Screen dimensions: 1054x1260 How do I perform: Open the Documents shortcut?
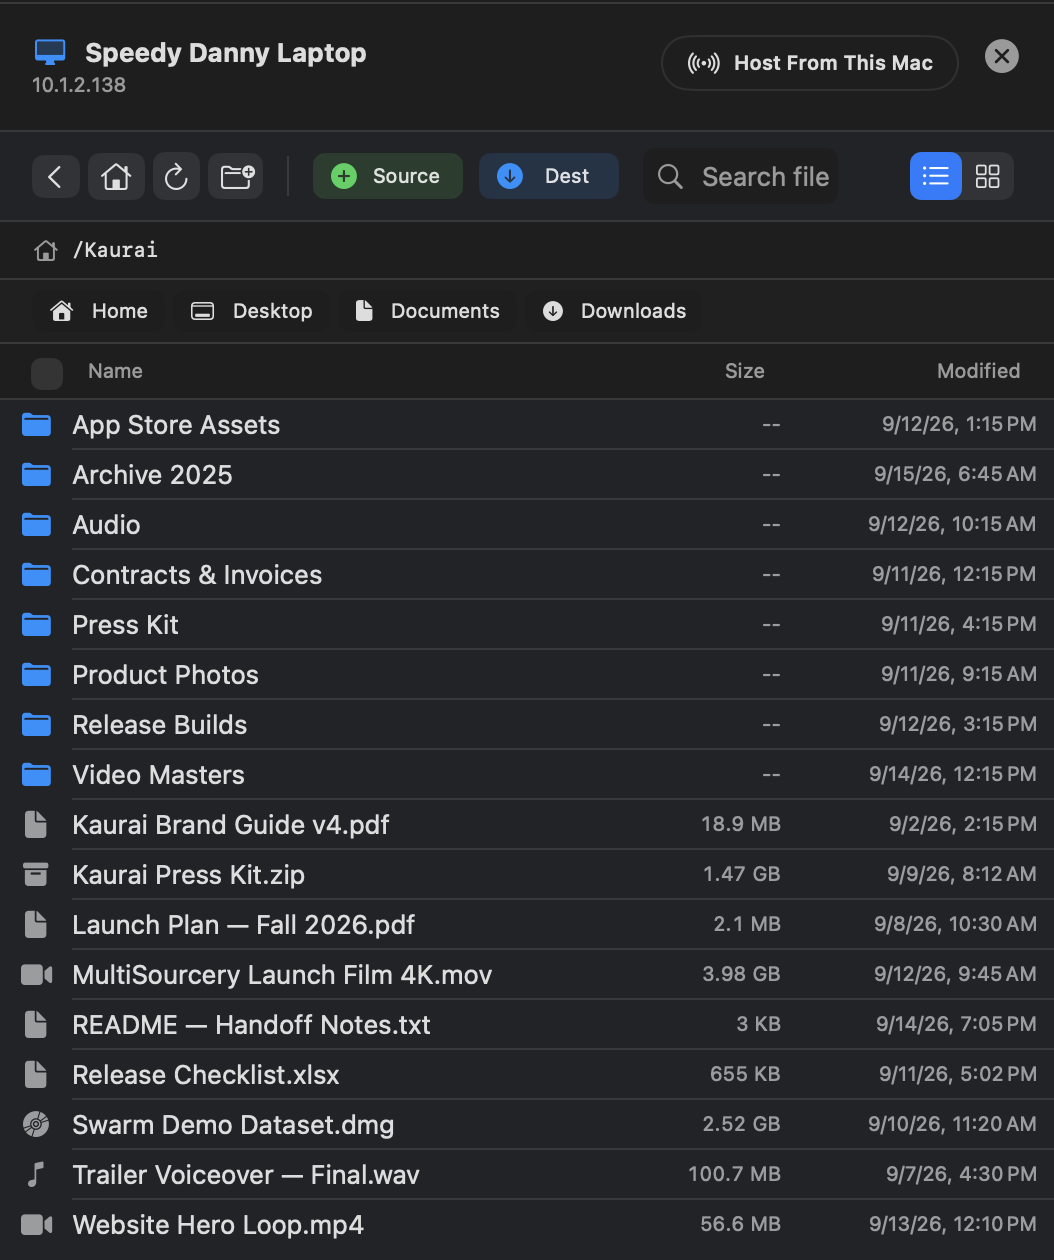pyautogui.click(x=427, y=311)
